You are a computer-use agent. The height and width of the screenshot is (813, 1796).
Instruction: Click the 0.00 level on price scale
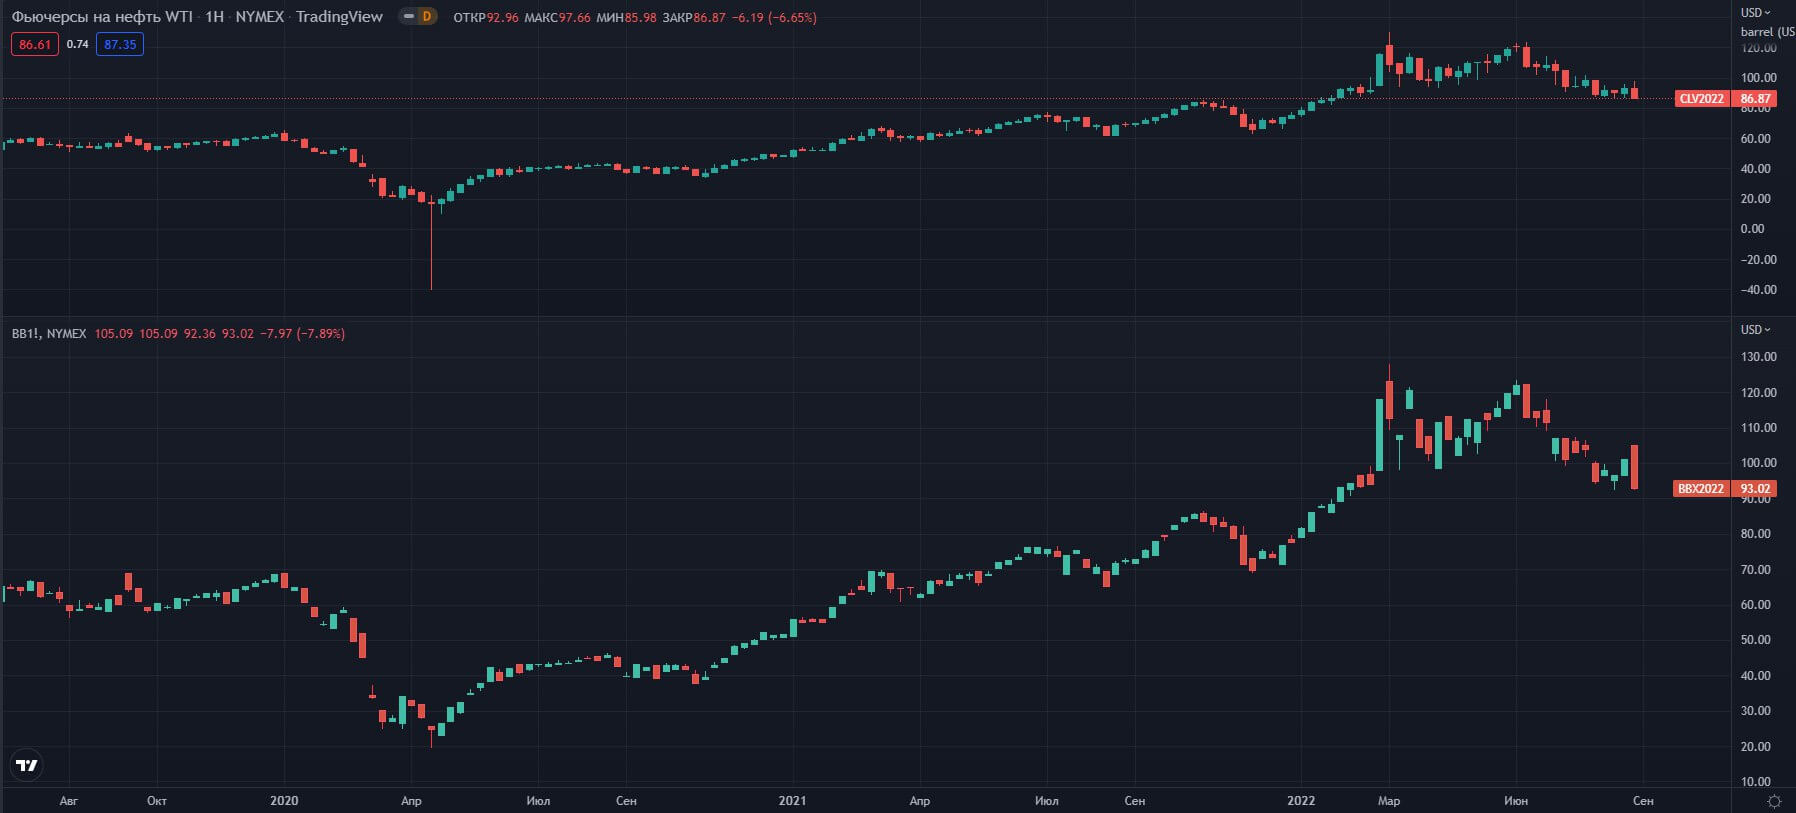pyautogui.click(x=1752, y=229)
